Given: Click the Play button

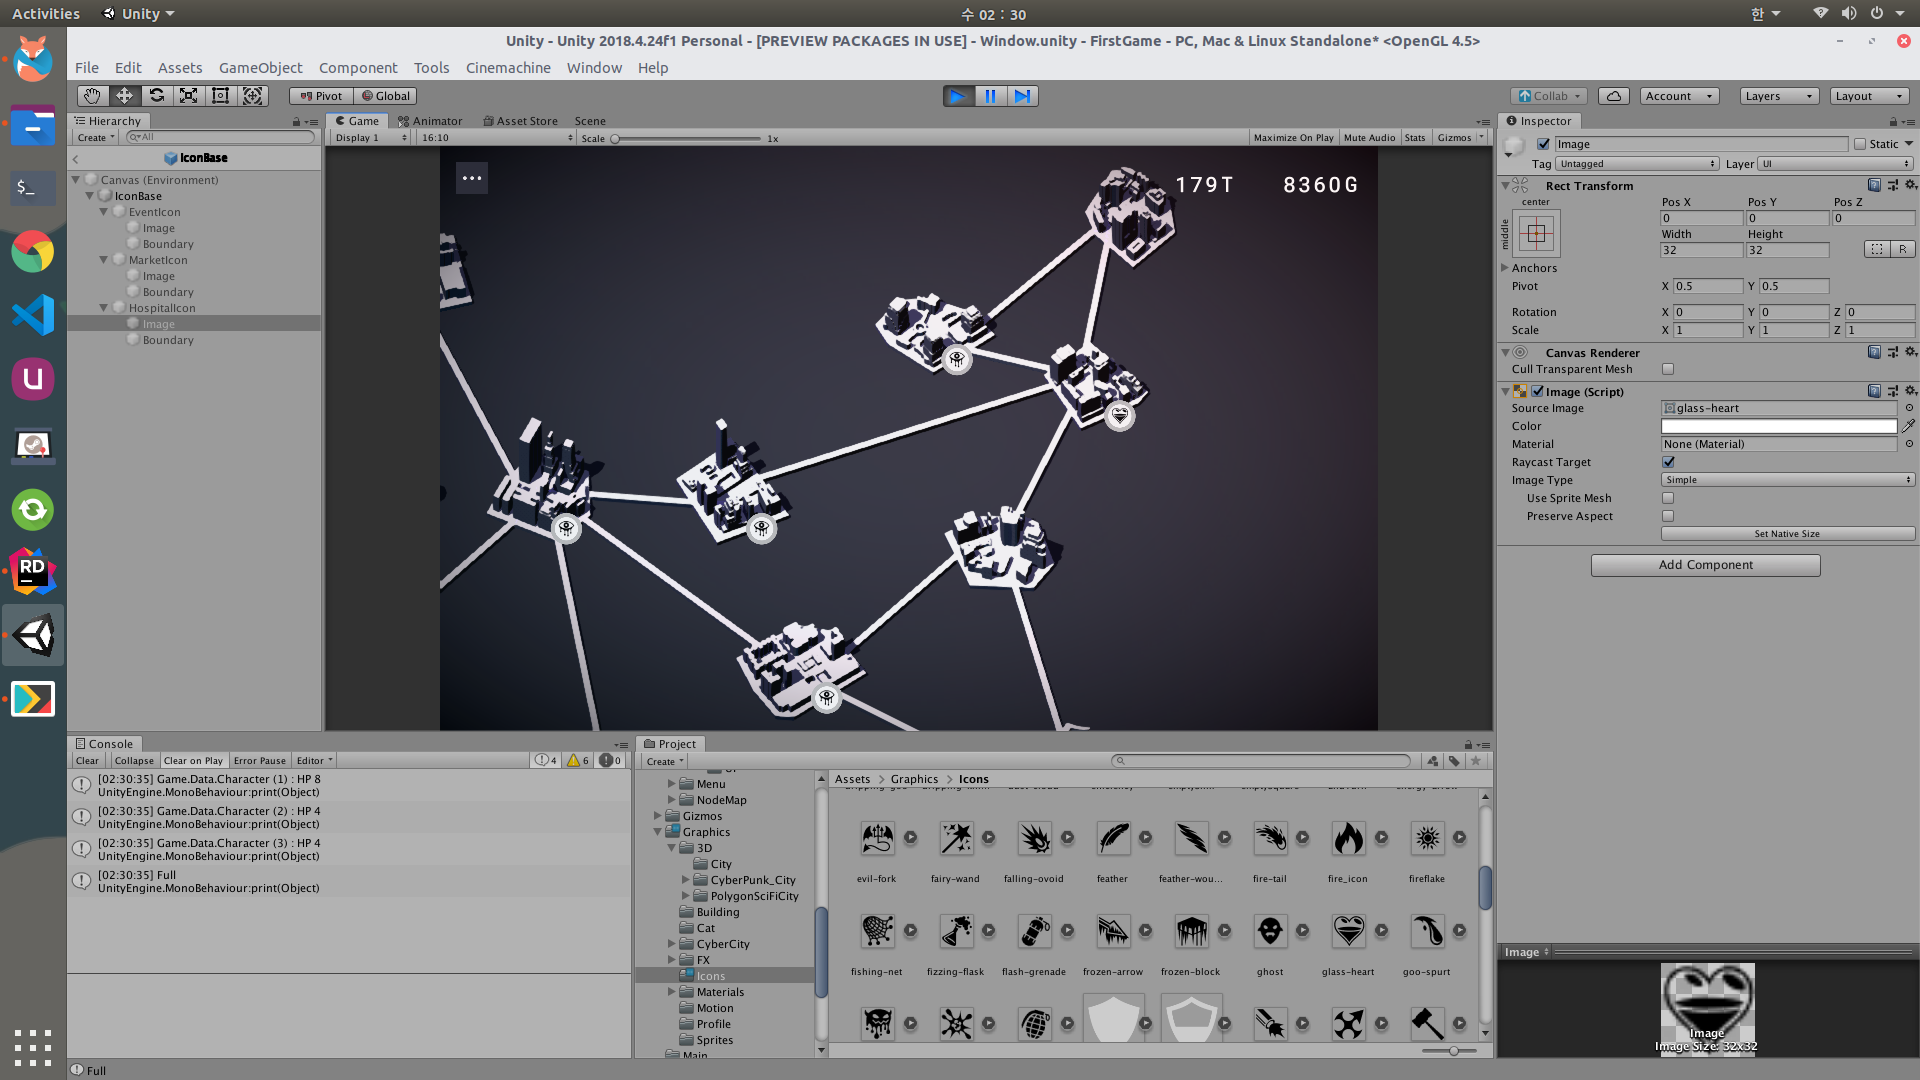Looking at the screenshot, I should (958, 96).
